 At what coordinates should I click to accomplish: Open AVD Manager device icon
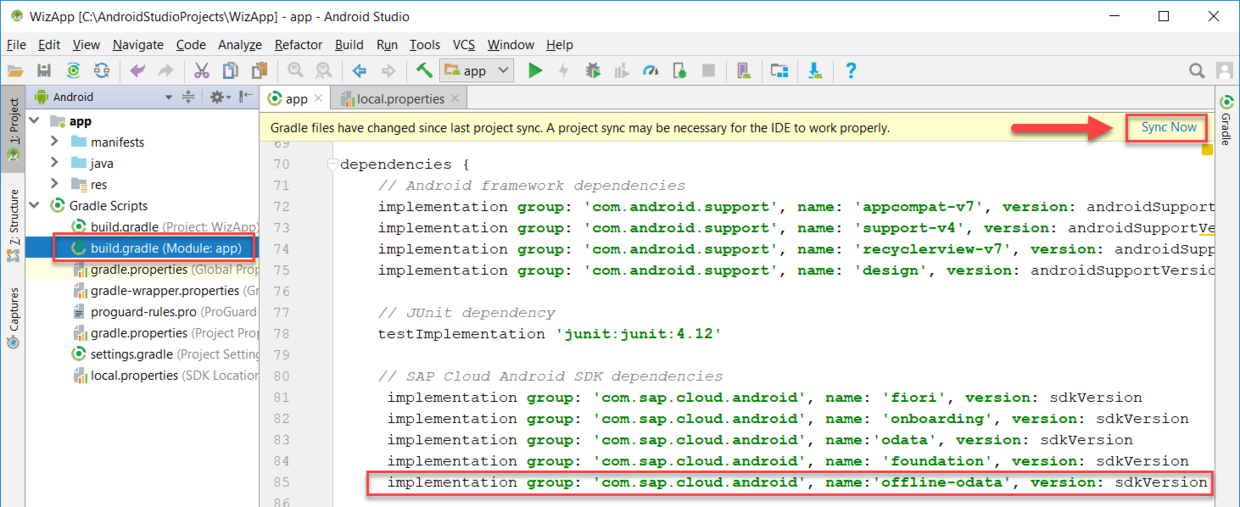coord(743,71)
